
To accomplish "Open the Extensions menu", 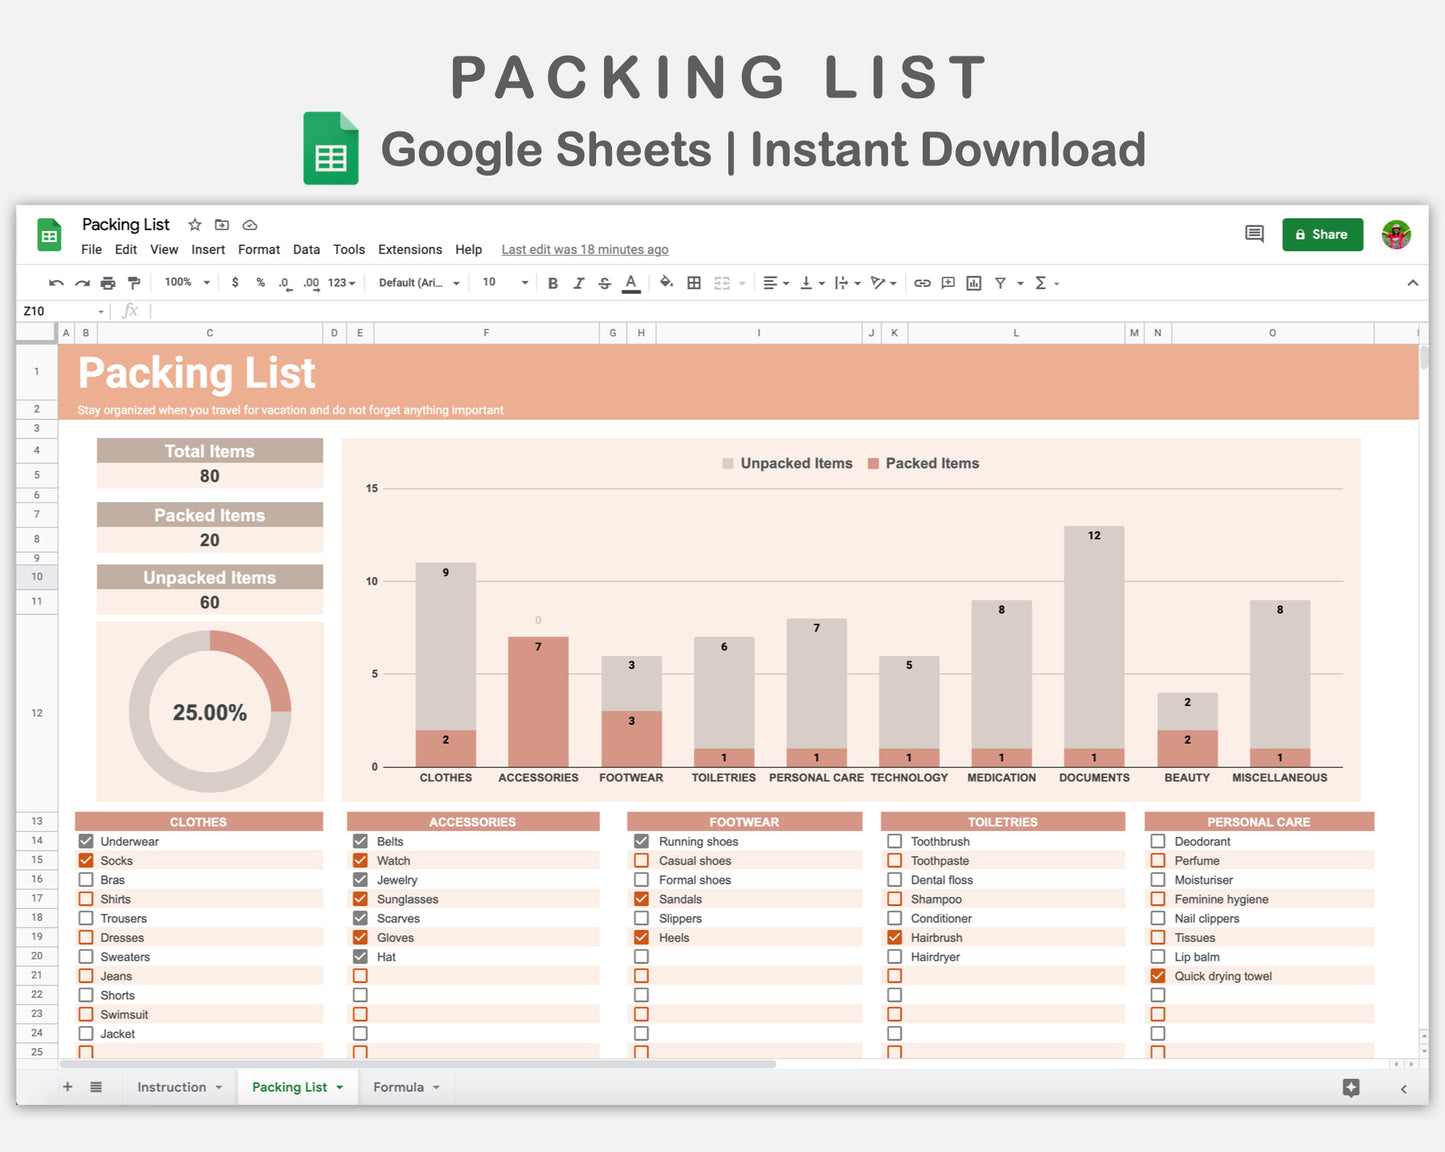I will (x=409, y=249).
